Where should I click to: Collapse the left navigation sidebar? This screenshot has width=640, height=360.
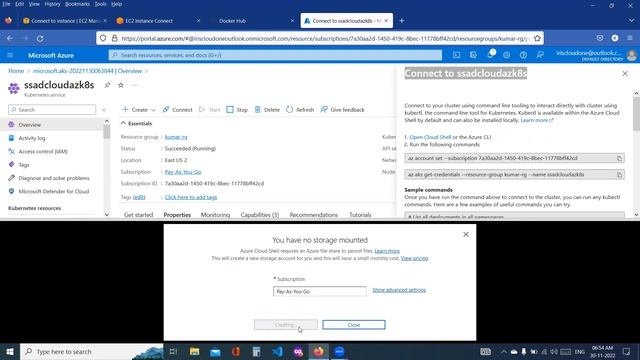pyautogui.click(x=104, y=110)
